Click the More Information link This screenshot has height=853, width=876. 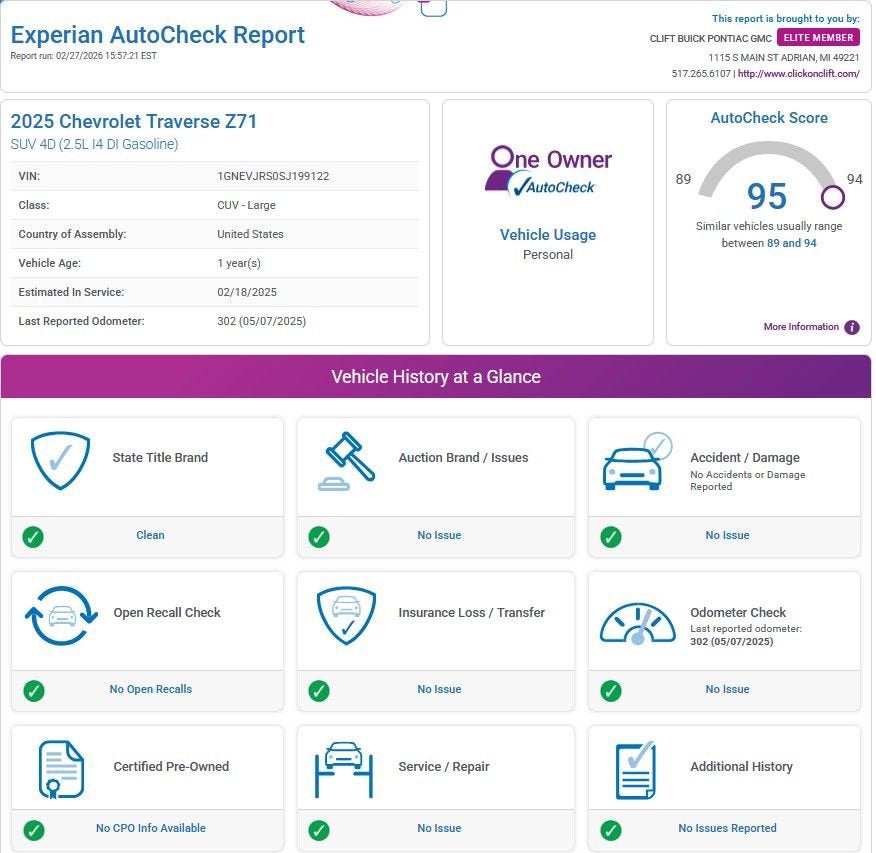click(x=800, y=327)
